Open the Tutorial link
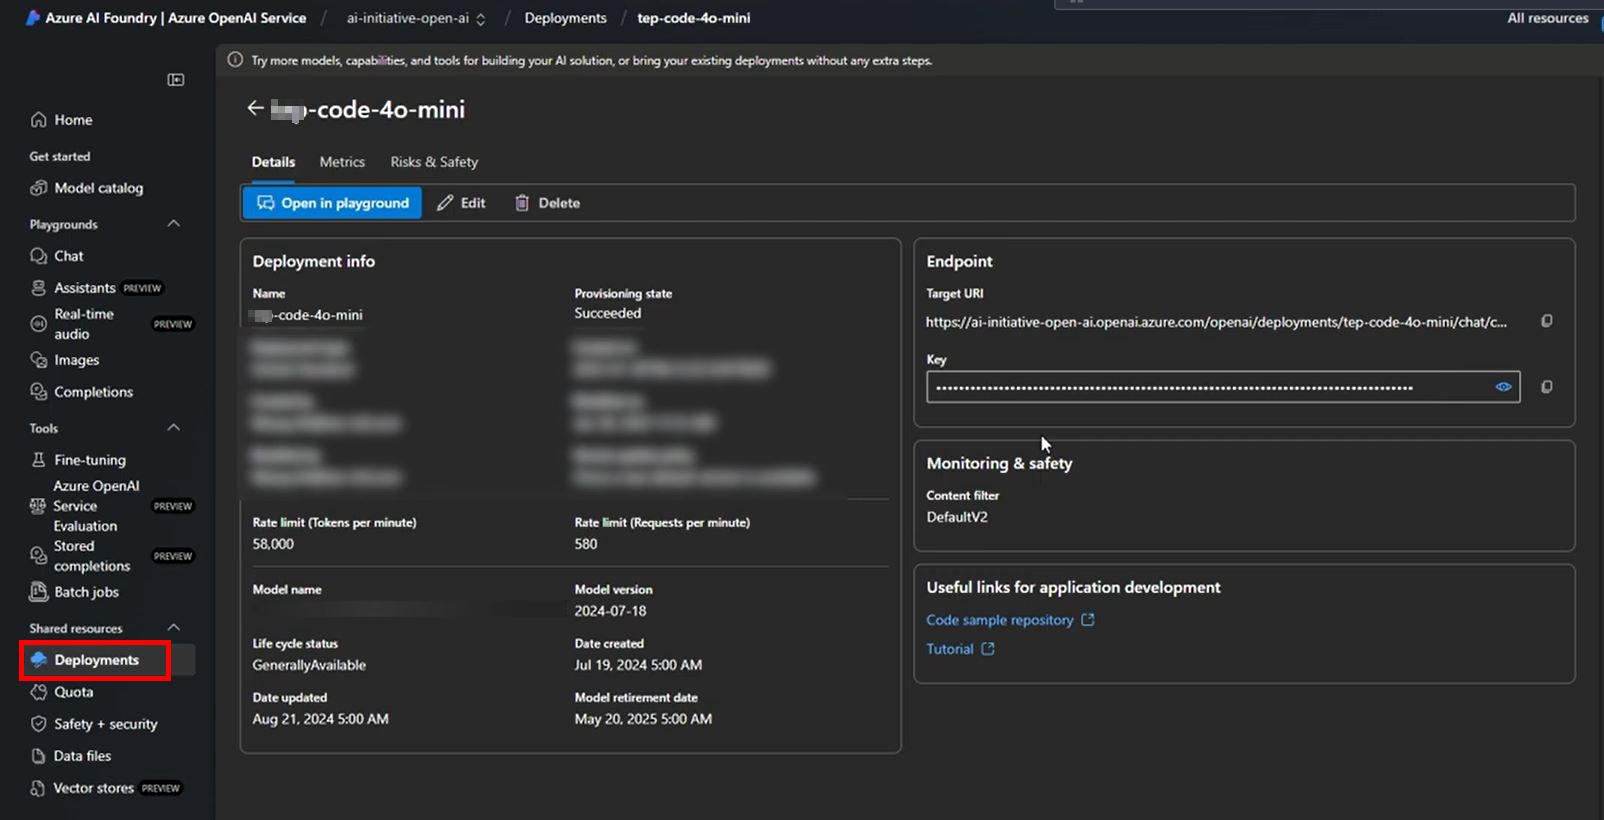The width and height of the screenshot is (1604, 820). point(950,649)
